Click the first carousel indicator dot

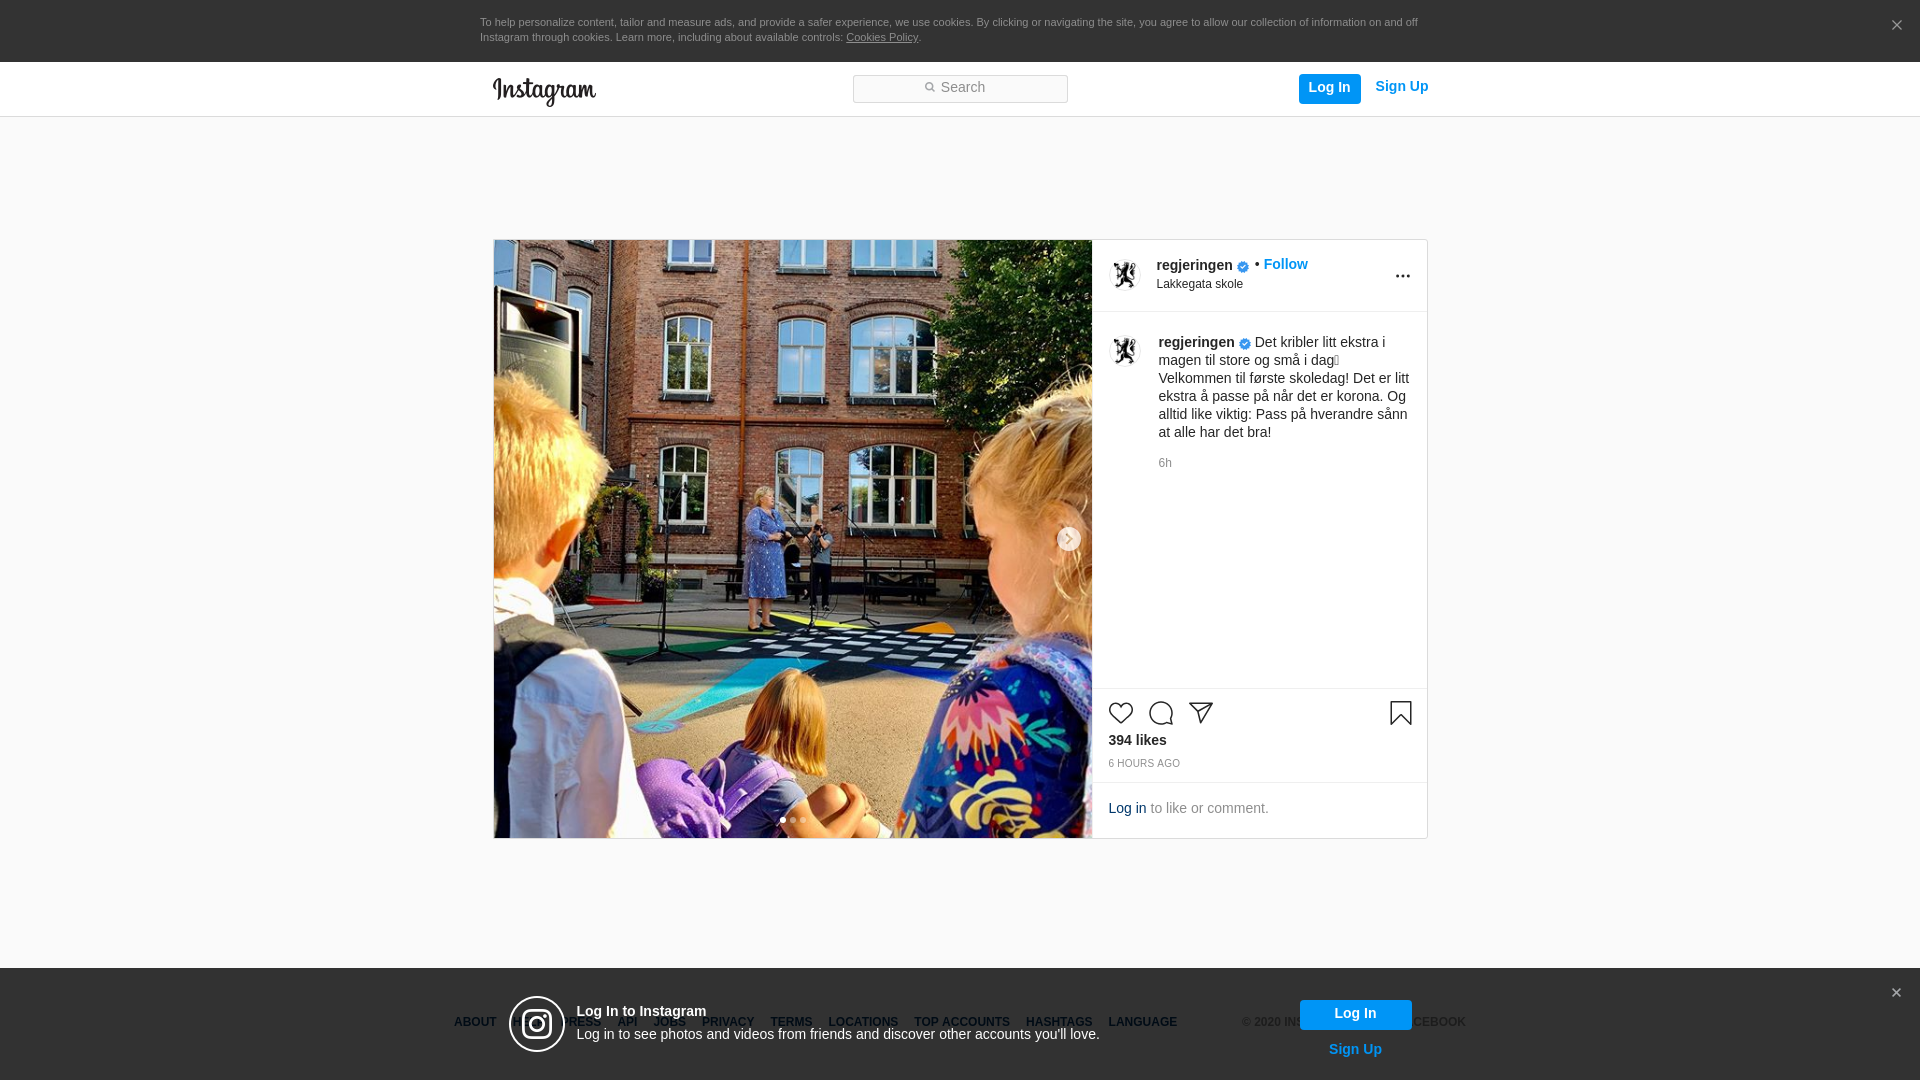(x=783, y=820)
